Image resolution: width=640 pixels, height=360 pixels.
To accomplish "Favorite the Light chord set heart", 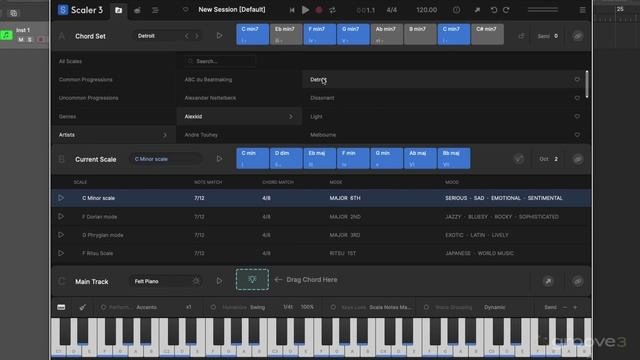I will click(x=577, y=116).
